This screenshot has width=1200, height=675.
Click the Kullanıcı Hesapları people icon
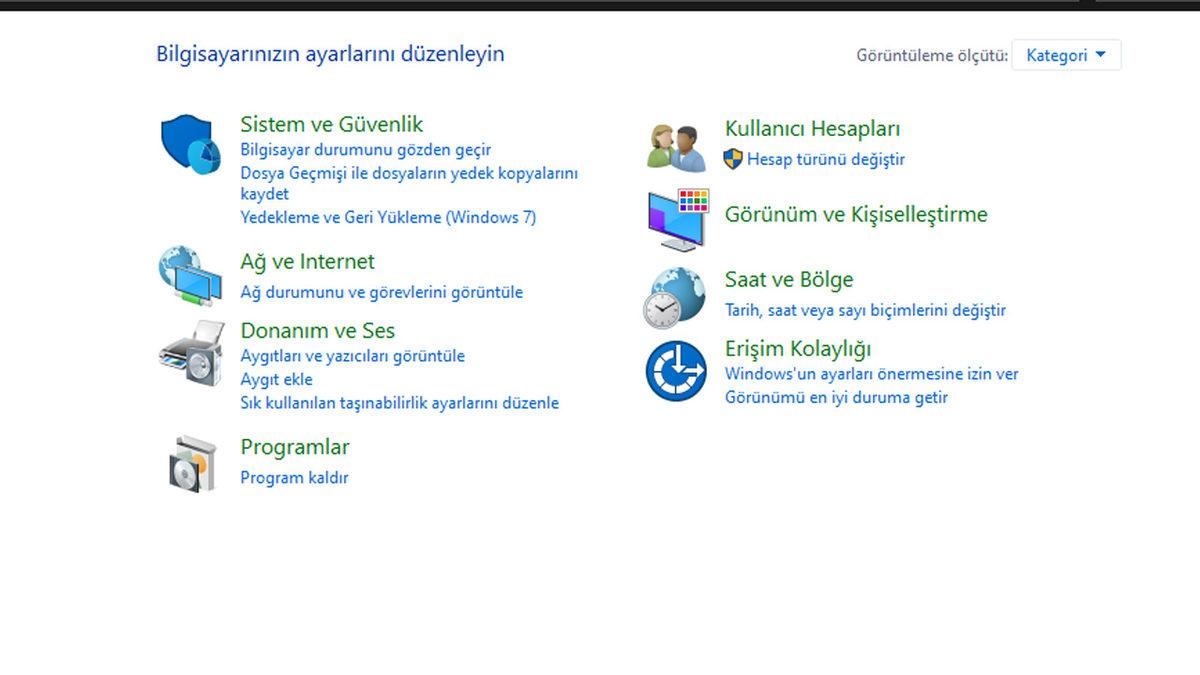[676, 142]
